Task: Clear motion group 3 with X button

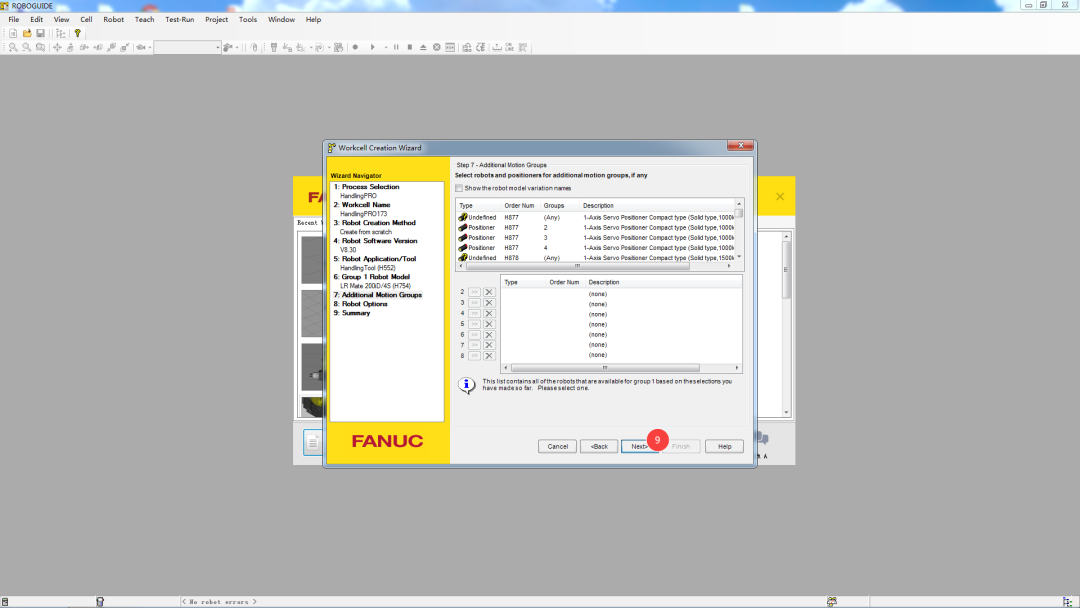Action: pyautogui.click(x=489, y=303)
